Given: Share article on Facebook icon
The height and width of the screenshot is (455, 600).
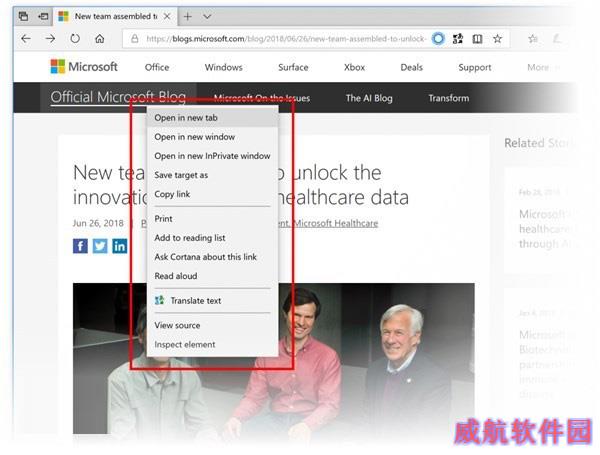Looking at the screenshot, I should point(80,246).
